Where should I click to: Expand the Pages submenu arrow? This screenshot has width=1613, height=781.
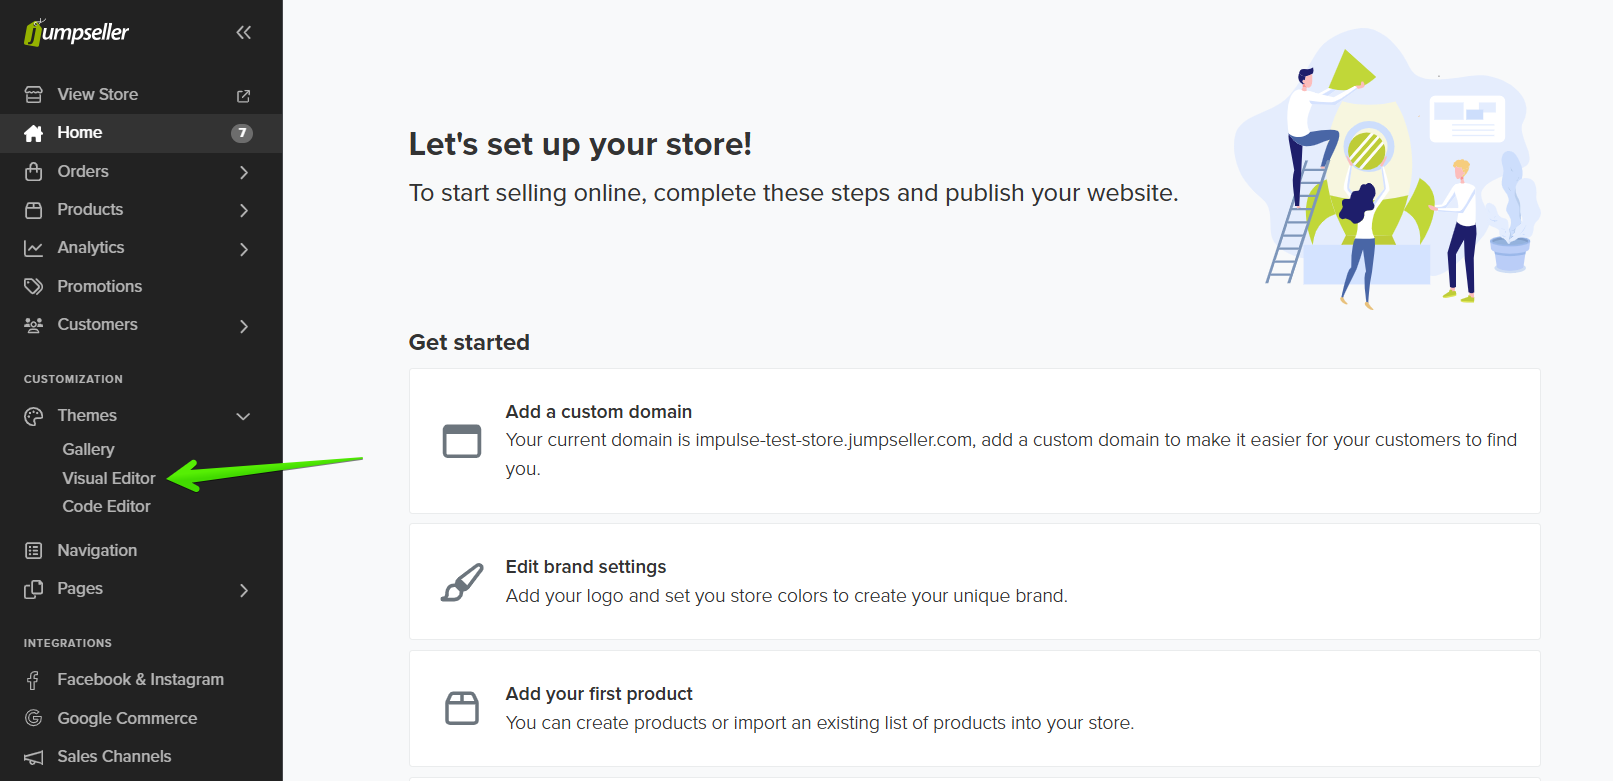(244, 590)
